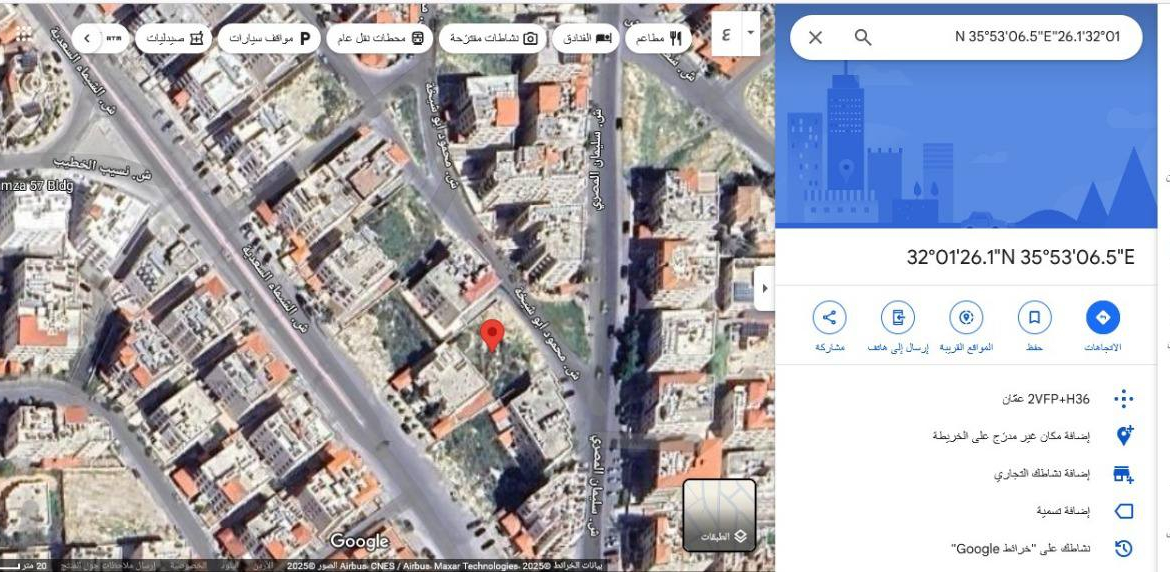Save the location with the bookmark icon
Viewport: 1170px width, 572px height.
pos(1034,318)
